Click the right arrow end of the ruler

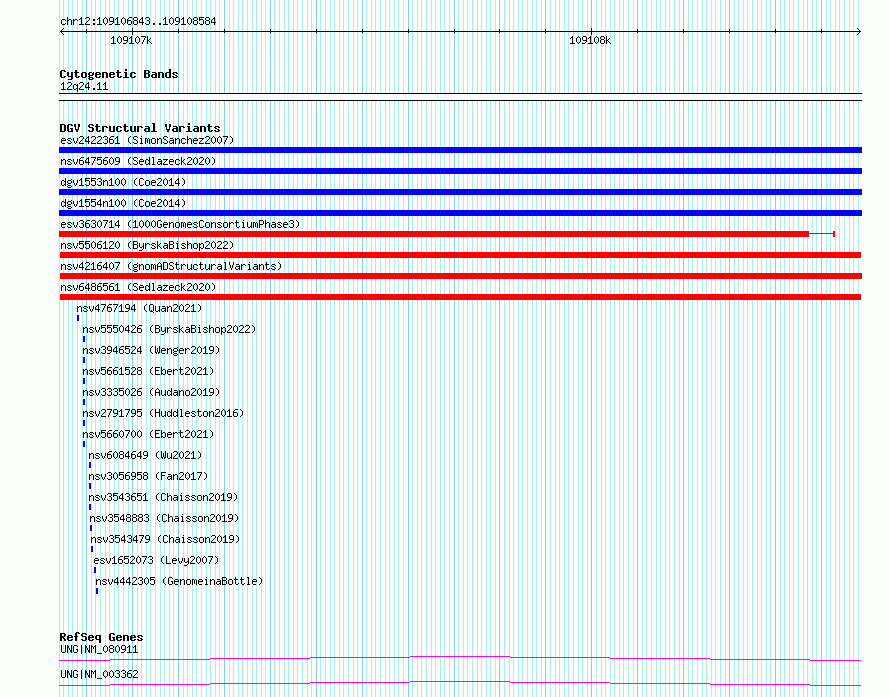tap(859, 31)
